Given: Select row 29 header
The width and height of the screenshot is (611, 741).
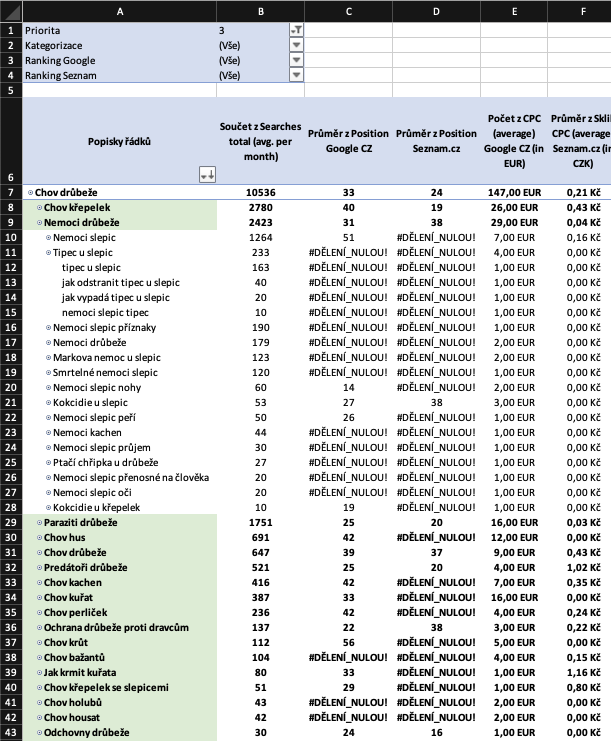Looking at the screenshot, I should click(11, 523).
